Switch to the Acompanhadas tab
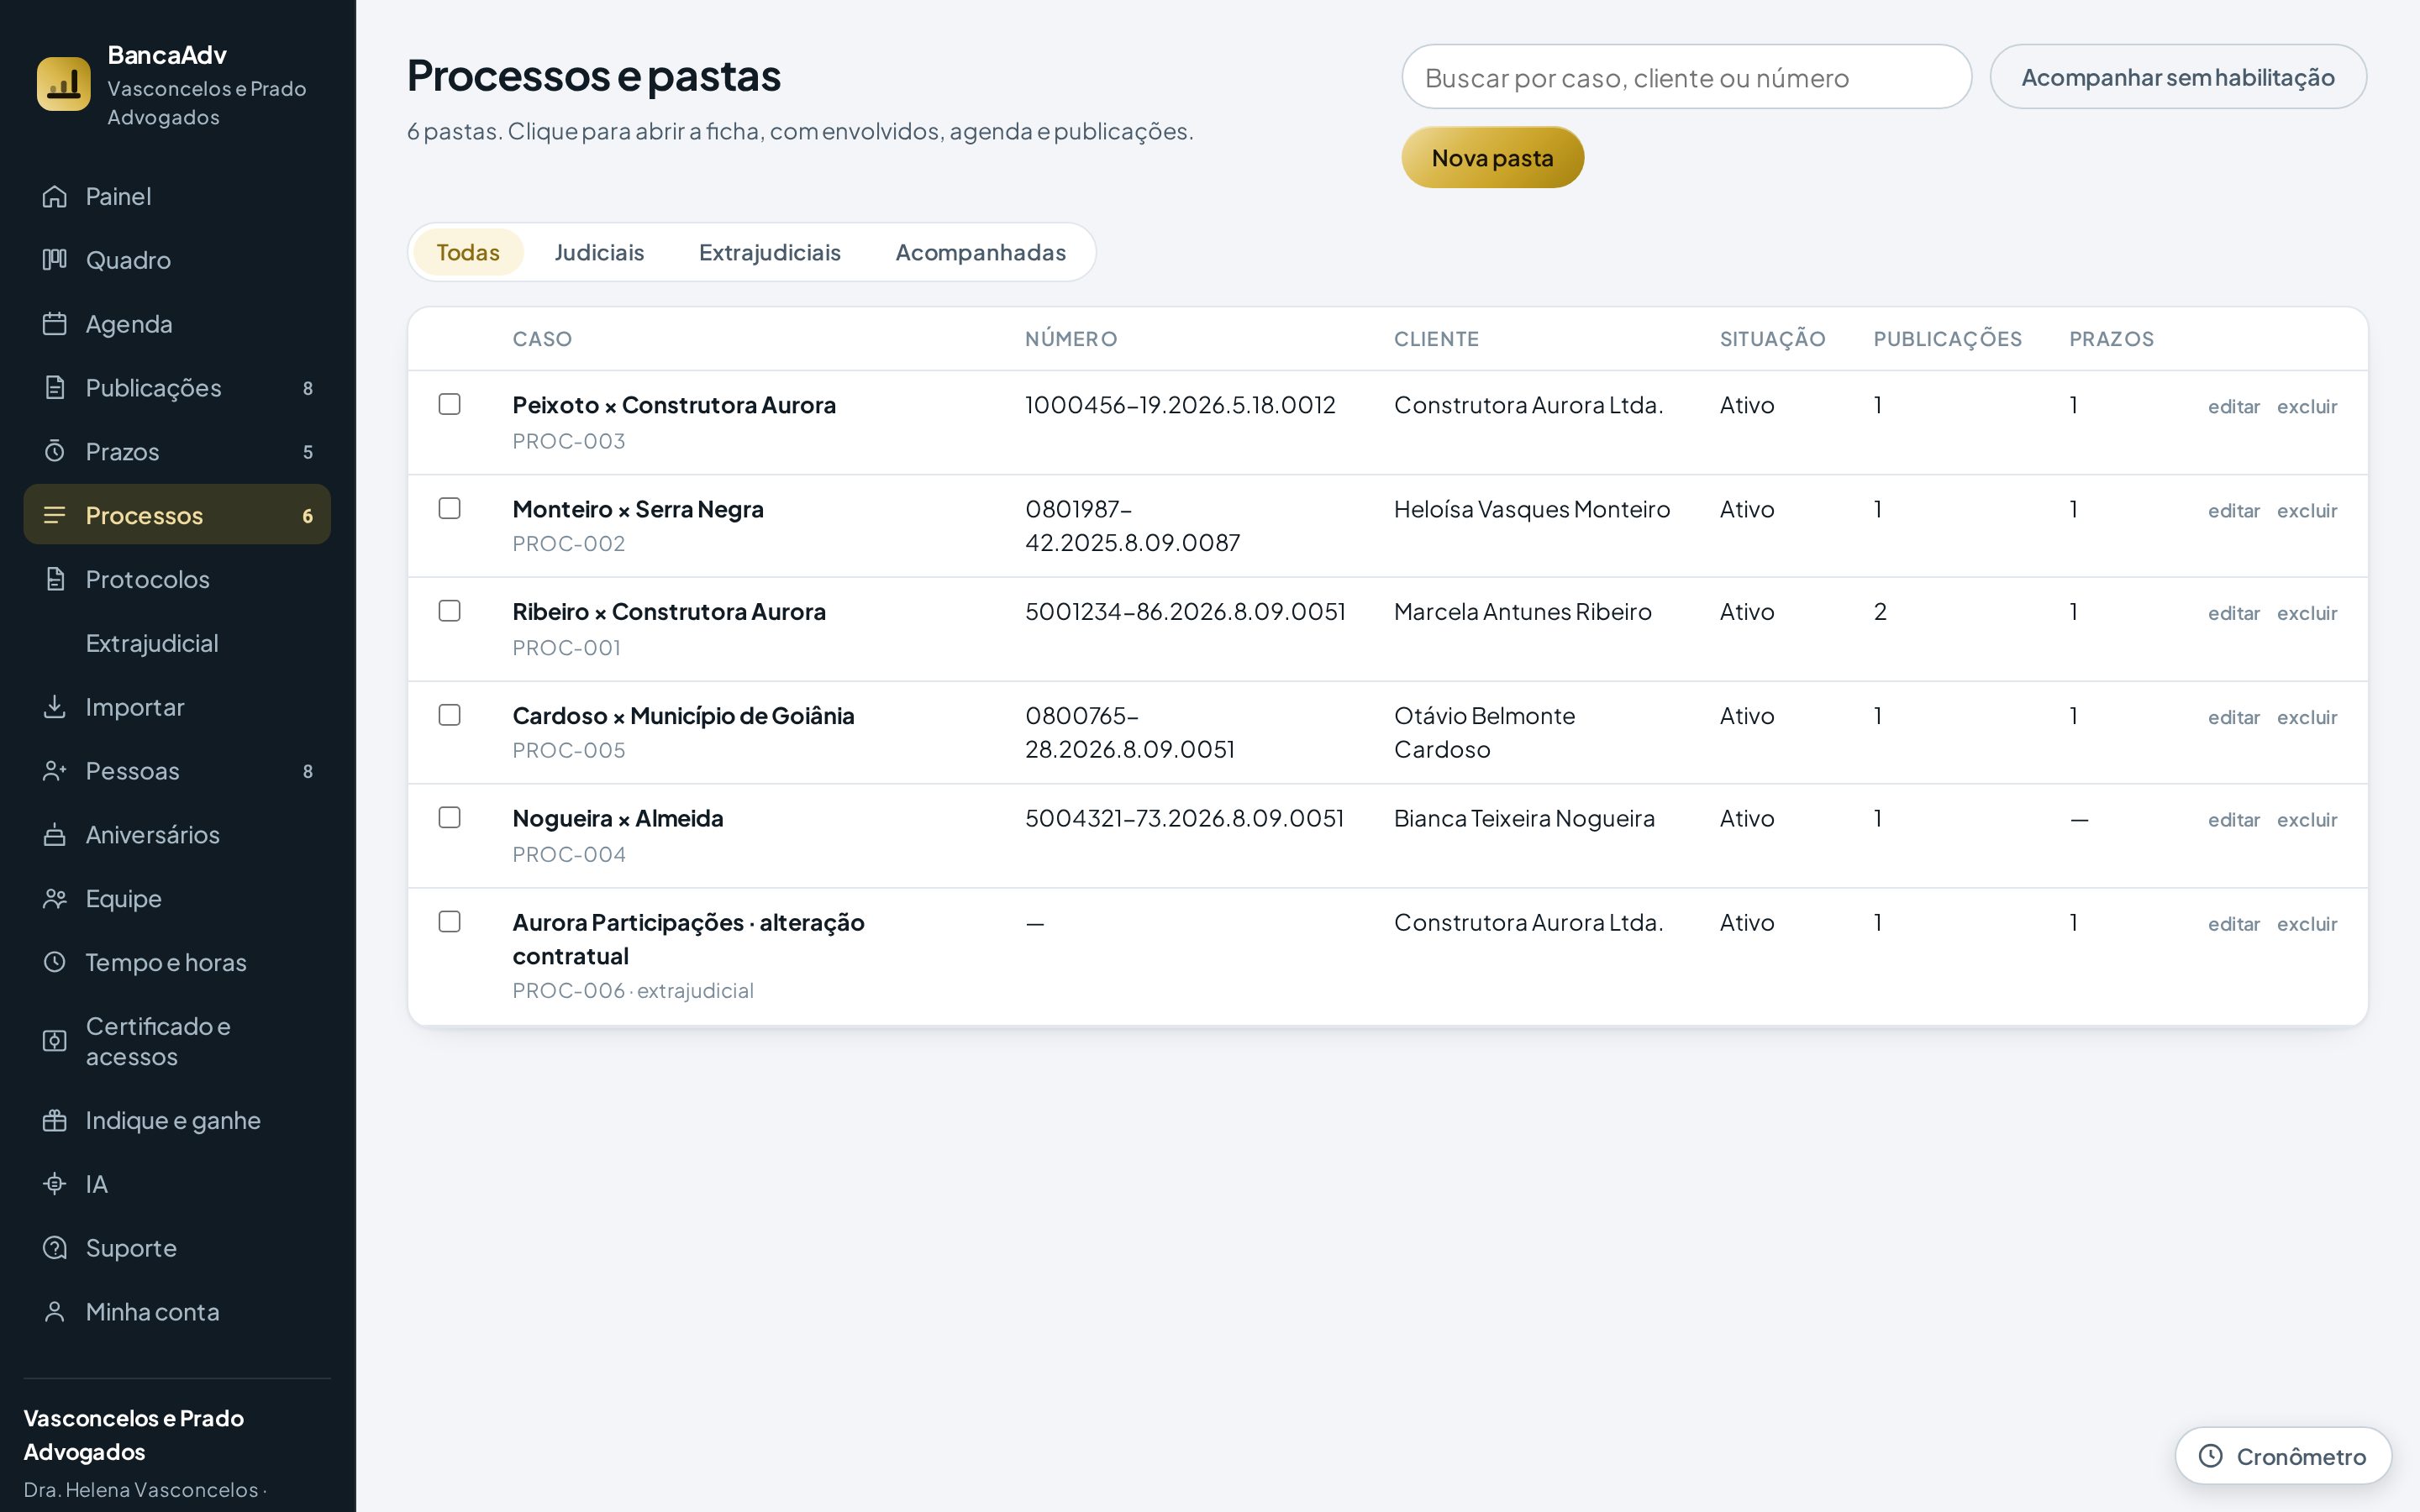Image resolution: width=2420 pixels, height=1512 pixels. 980,252
